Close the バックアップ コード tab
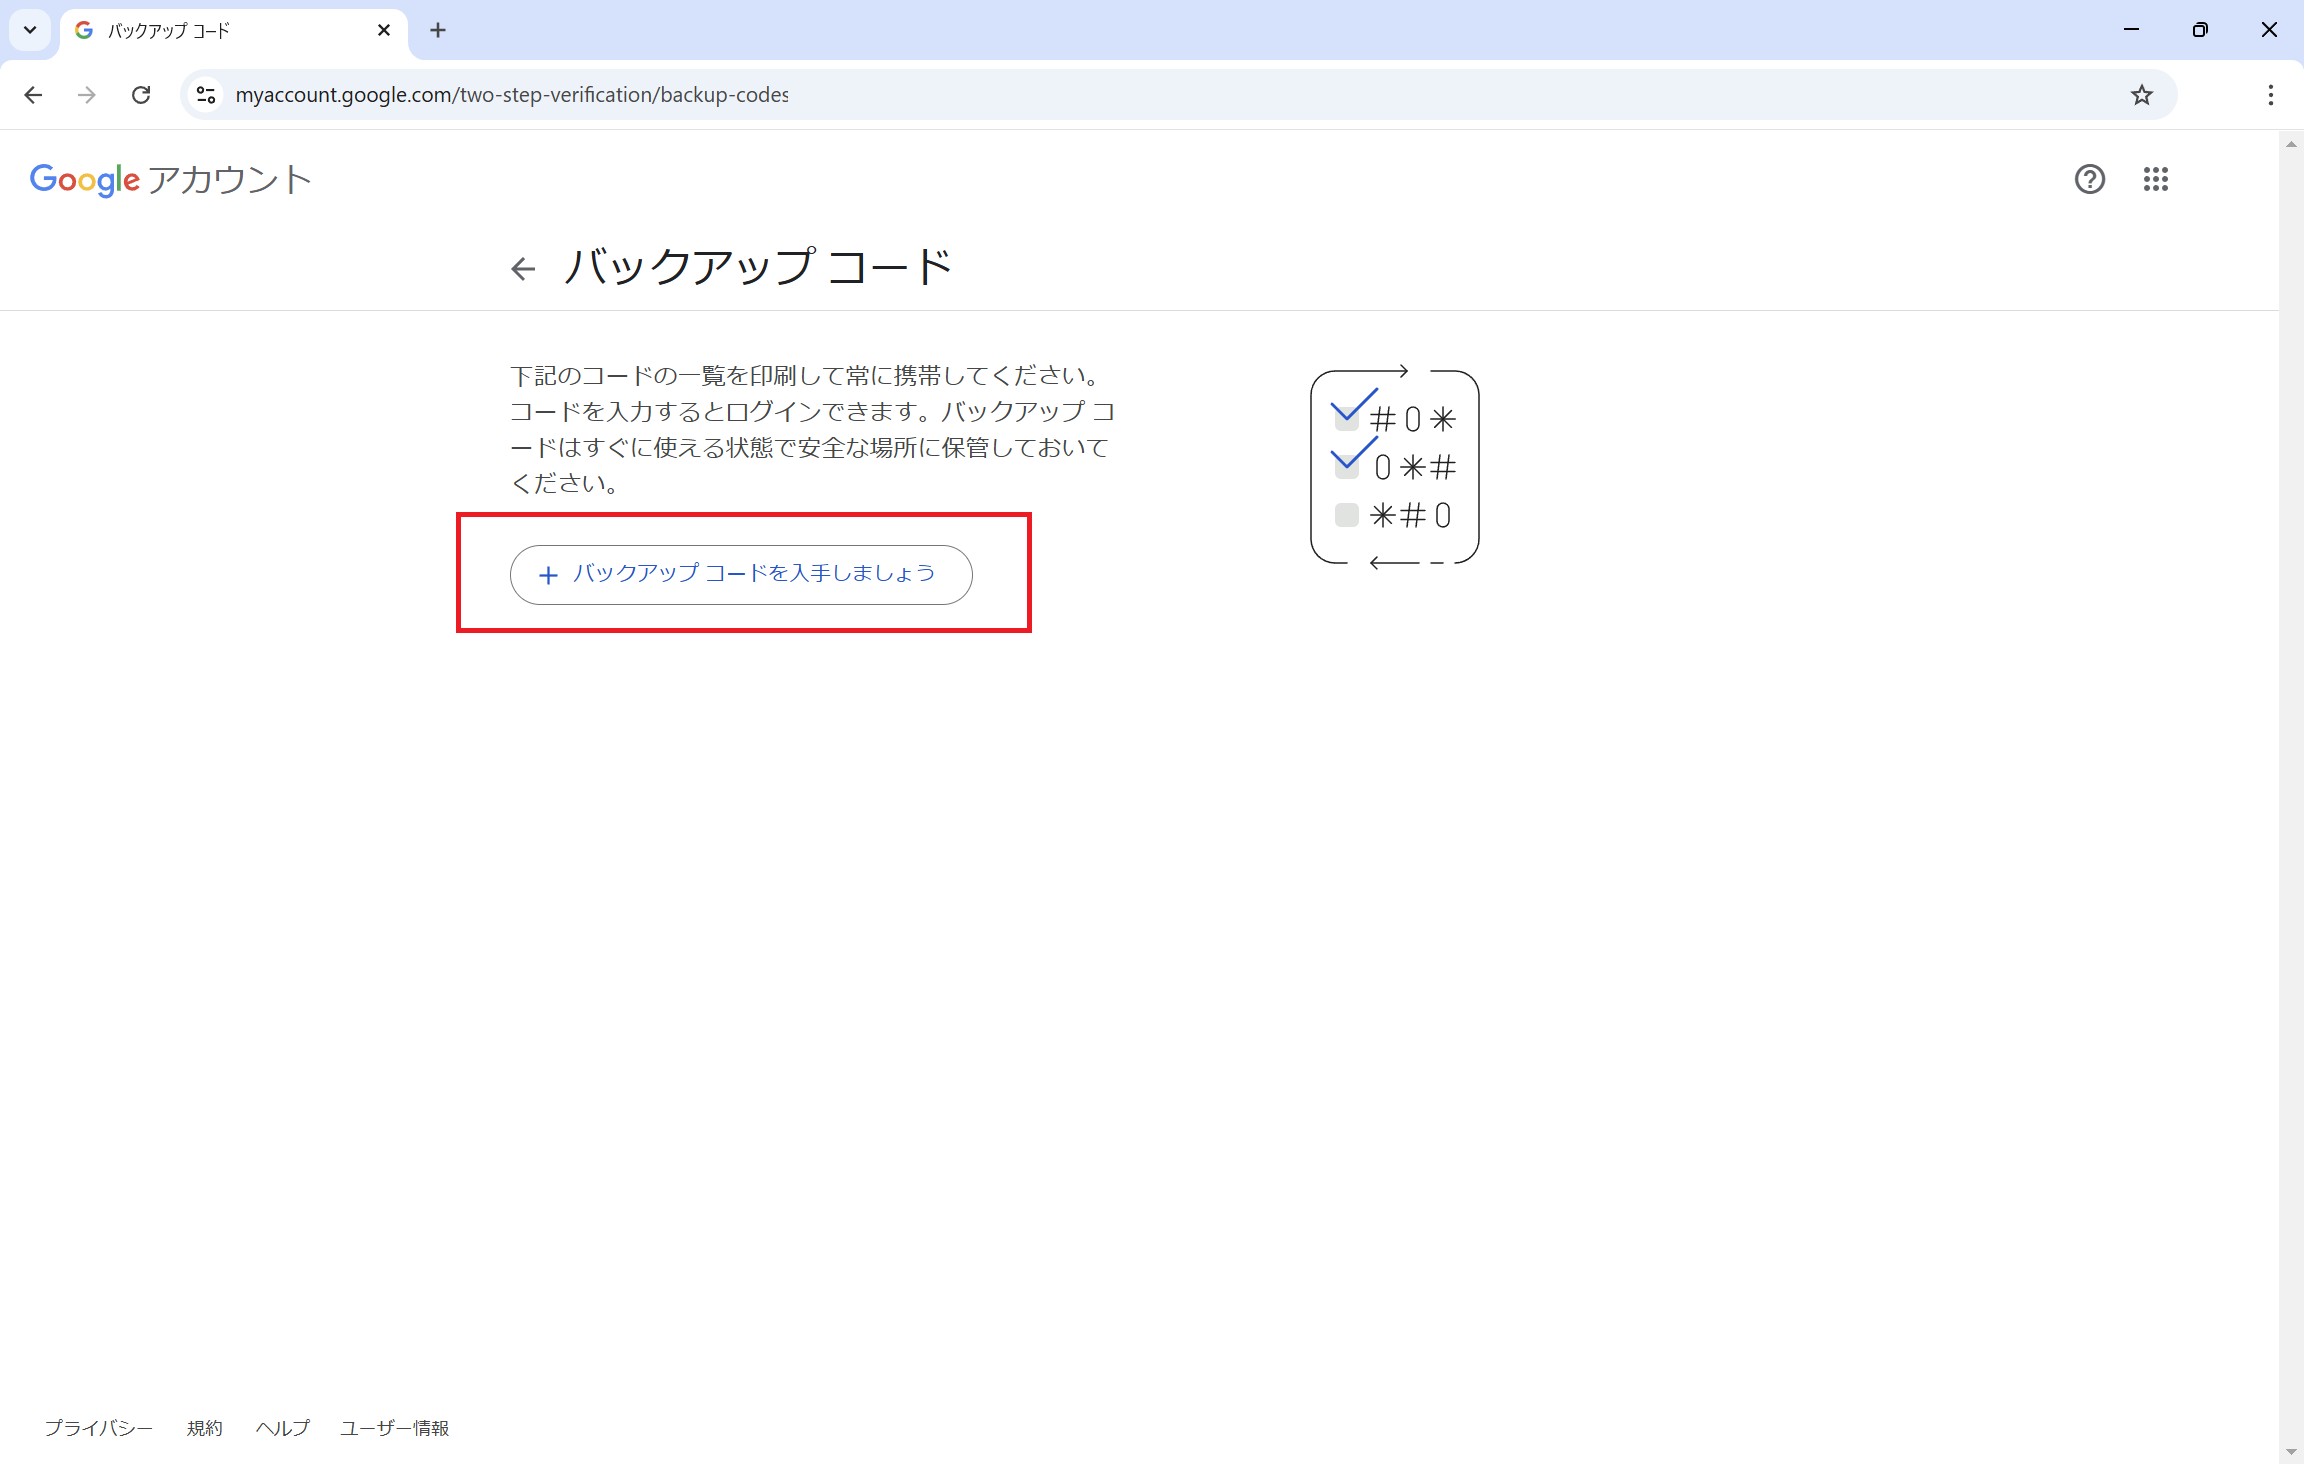The image size is (2304, 1464). 384,31
